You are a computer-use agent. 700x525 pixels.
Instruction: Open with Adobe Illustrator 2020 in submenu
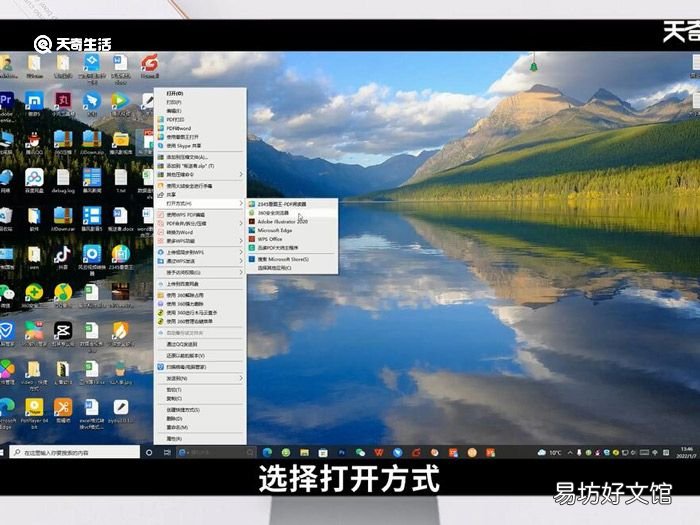coord(292,221)
